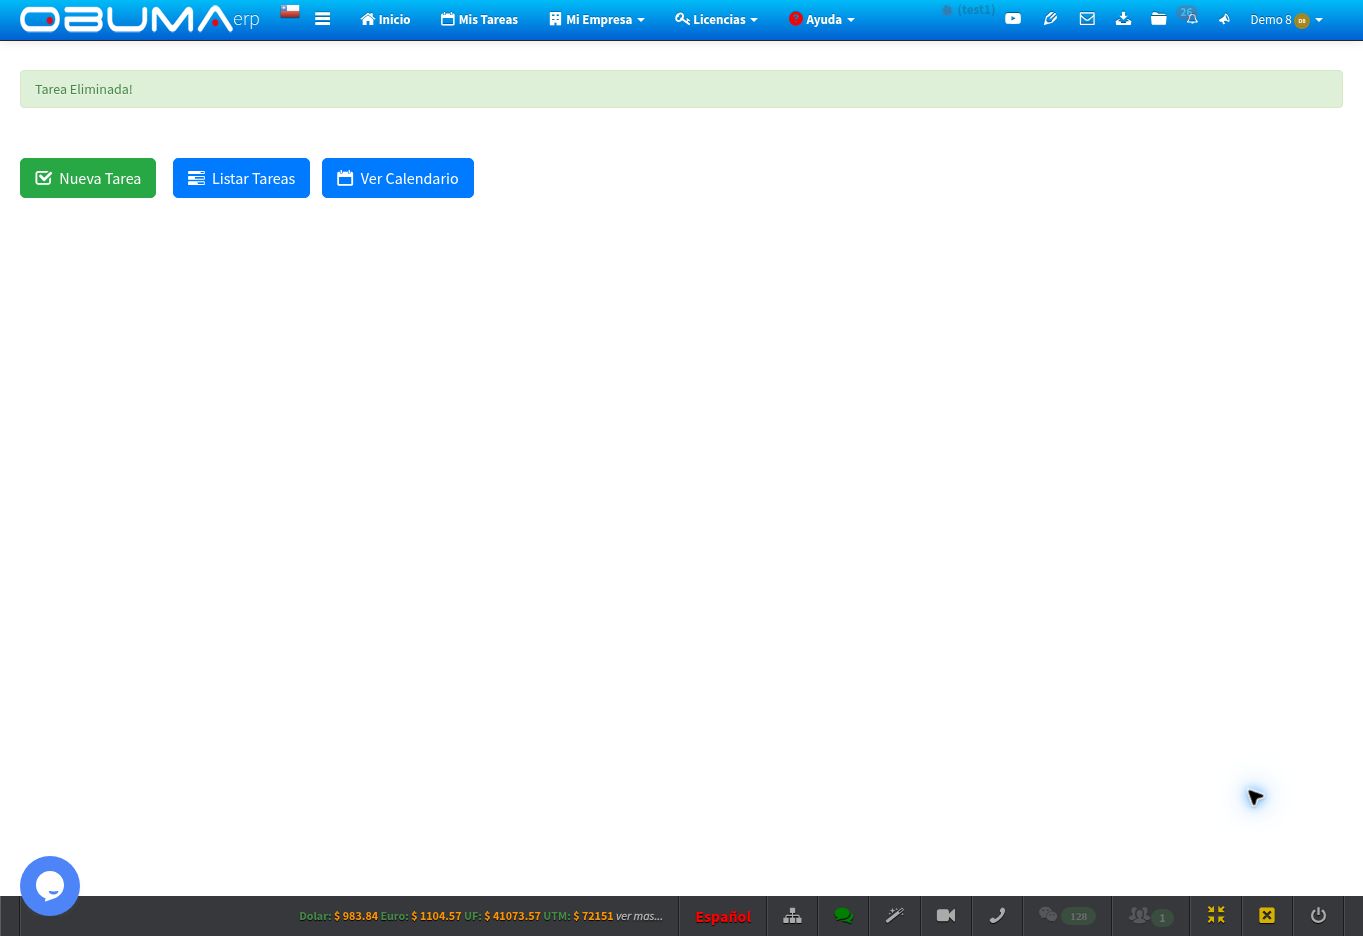Open the Demo 8 user dropdown
Screen dimensions: 1363x936
[x=1286, y=19]
